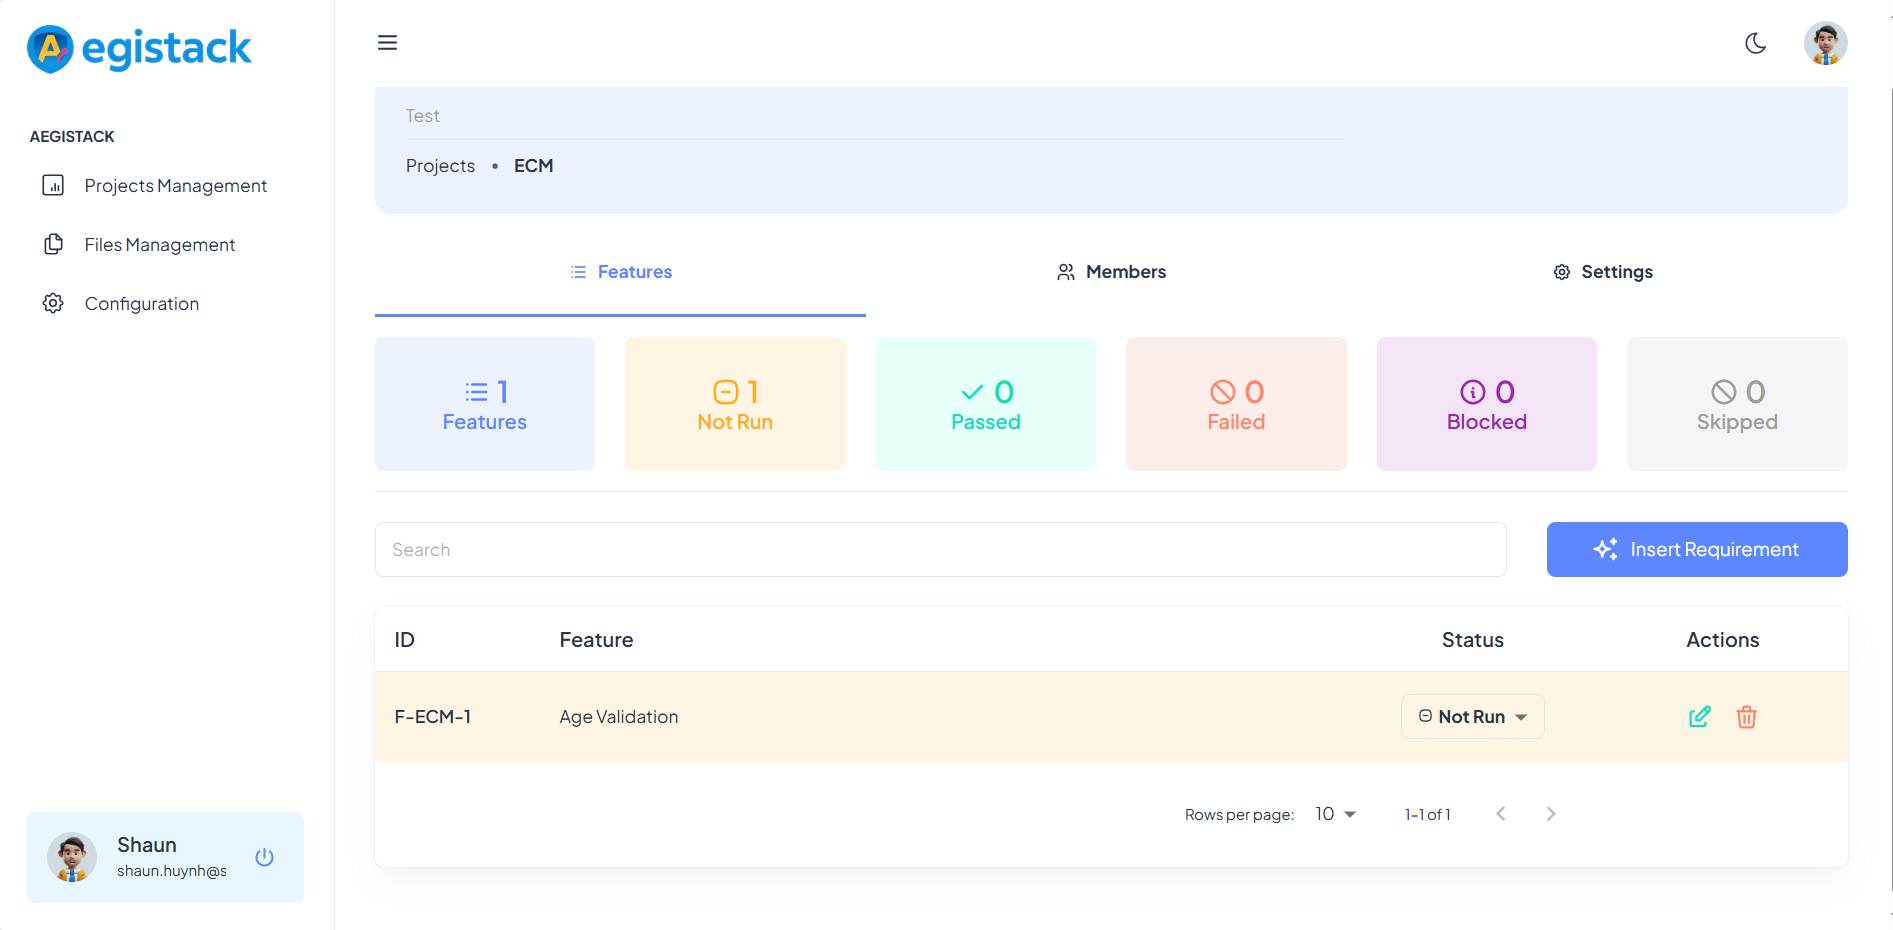Click the Insert Requirement button
Viewport: 1893px width, 930px height.
click(1696, 549)
